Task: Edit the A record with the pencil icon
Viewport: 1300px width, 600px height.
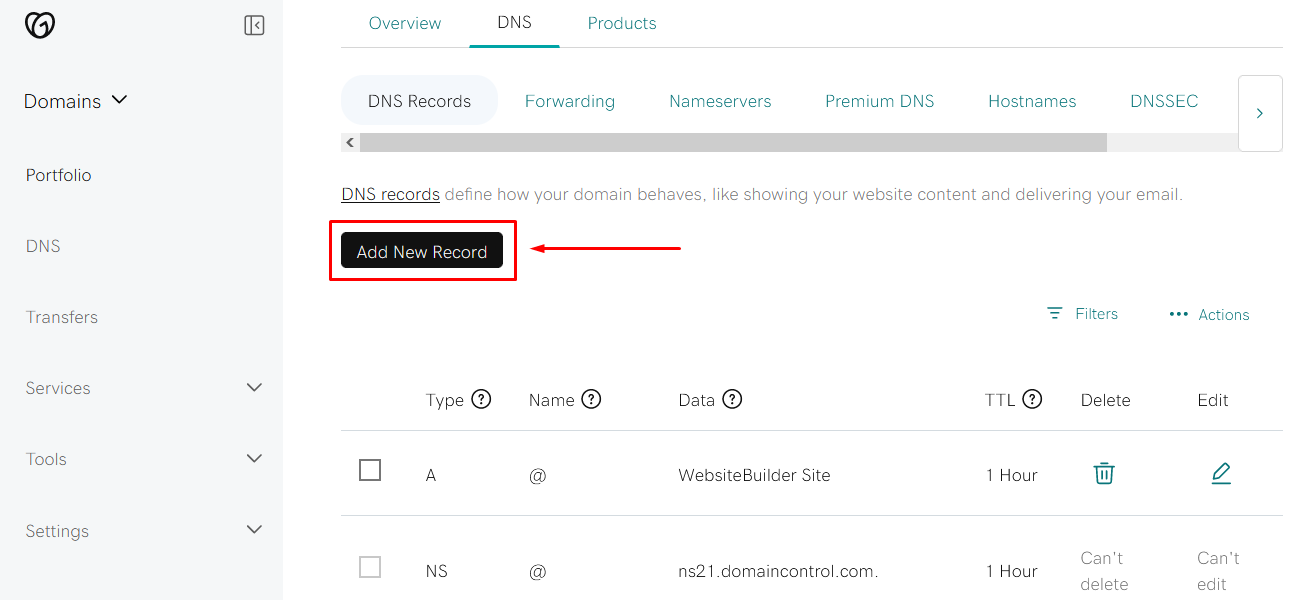Action: (x=1221, y=473)
